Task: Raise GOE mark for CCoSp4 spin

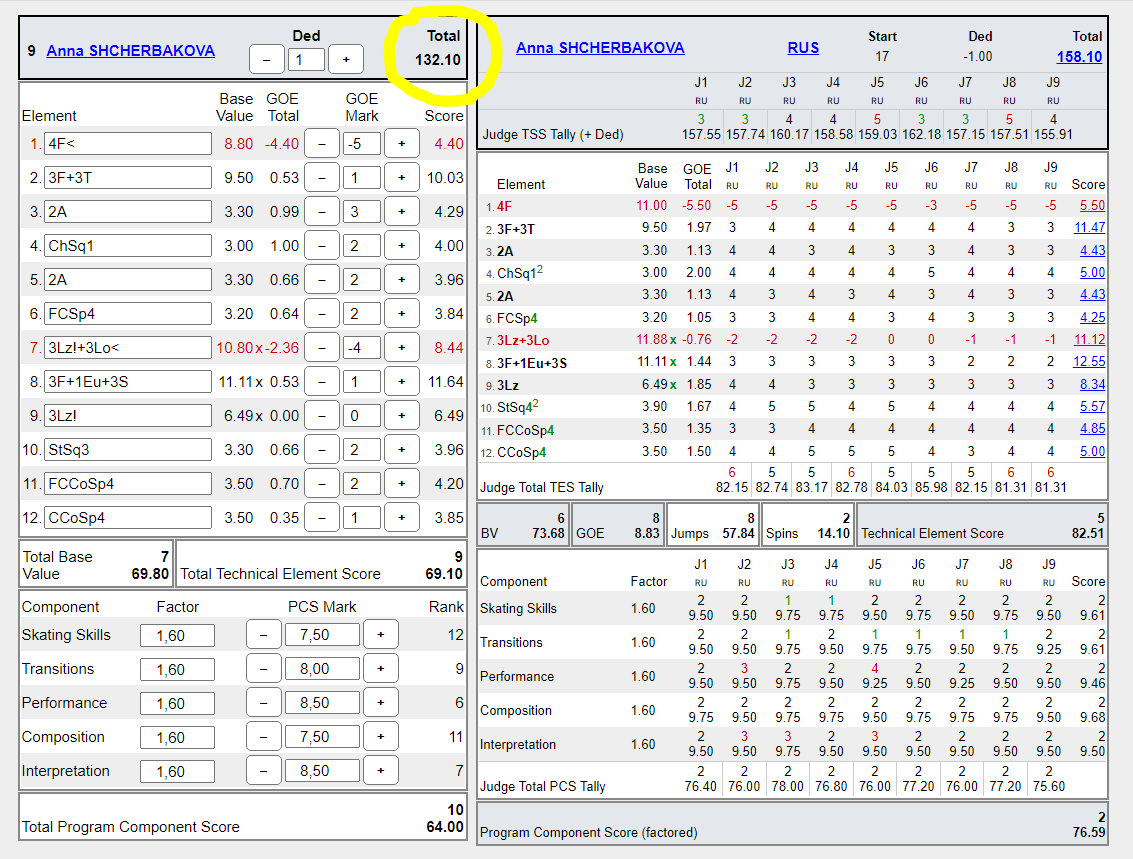Action: point(401,518)
